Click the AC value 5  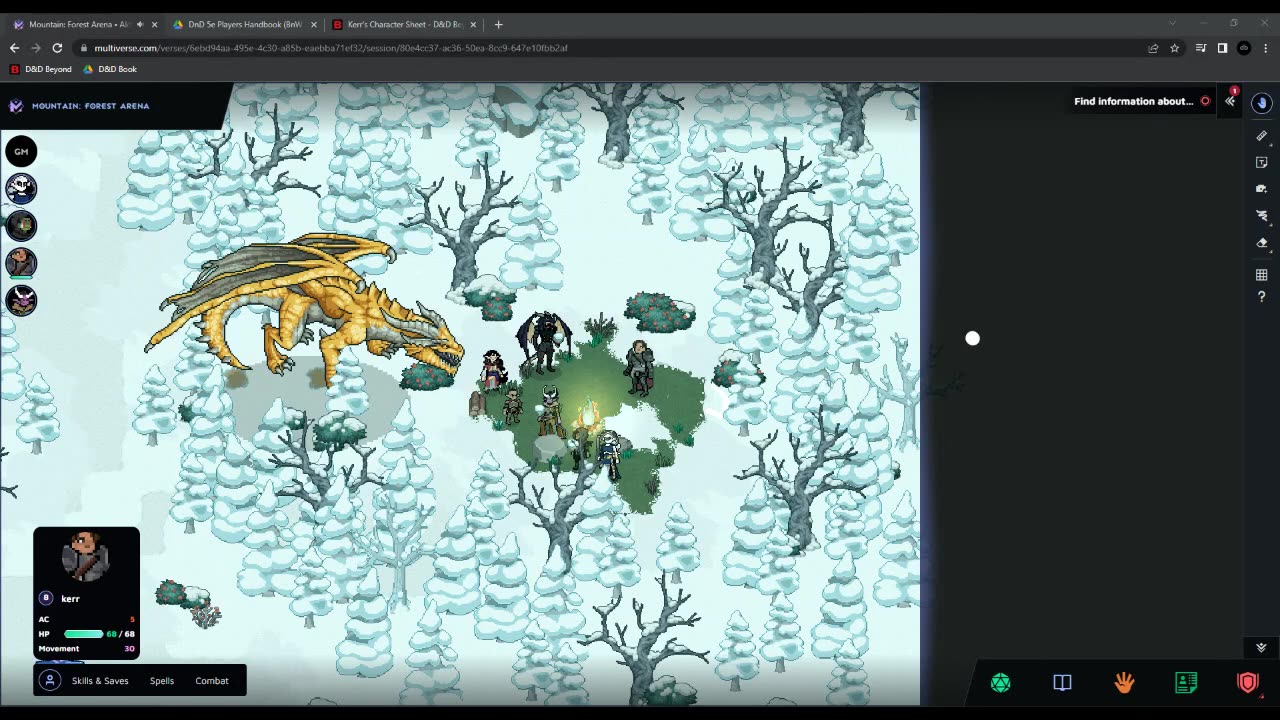click(x=132, y=620)
